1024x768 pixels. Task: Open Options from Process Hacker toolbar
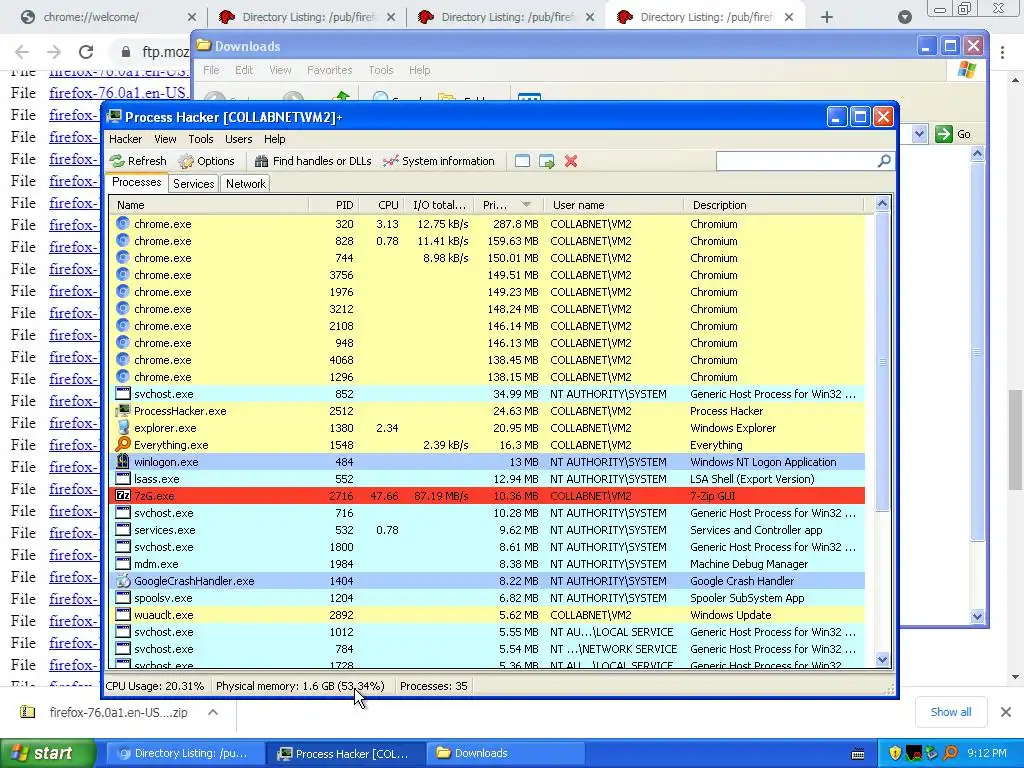click(x=206, y=161)
